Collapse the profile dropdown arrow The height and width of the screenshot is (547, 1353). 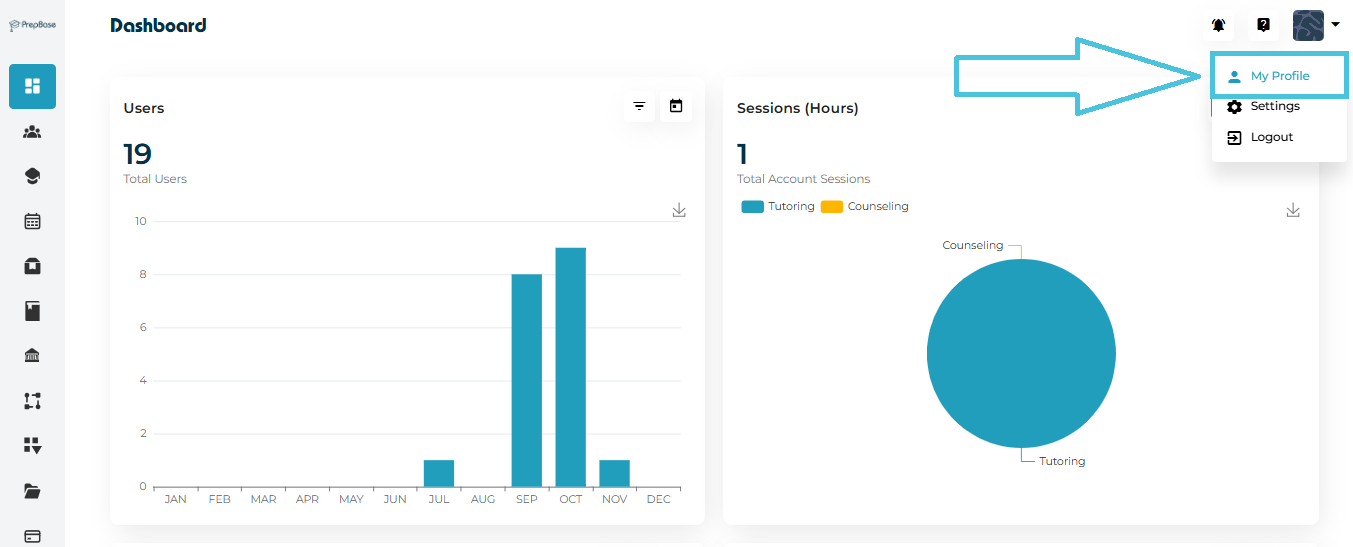point(1335,25)
